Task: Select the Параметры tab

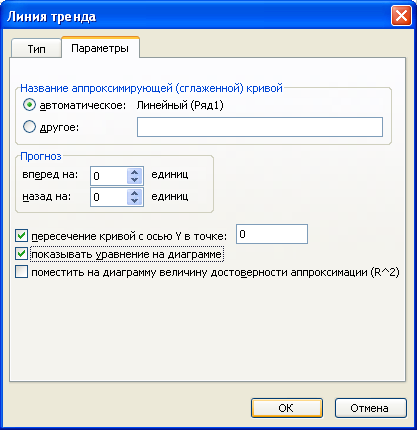Action: [x=100, y=48]
